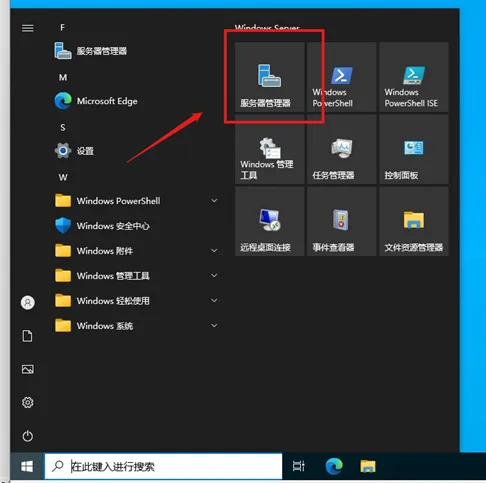
Task: Open Task View on the taskbar
Action: (x=298, y=466)
